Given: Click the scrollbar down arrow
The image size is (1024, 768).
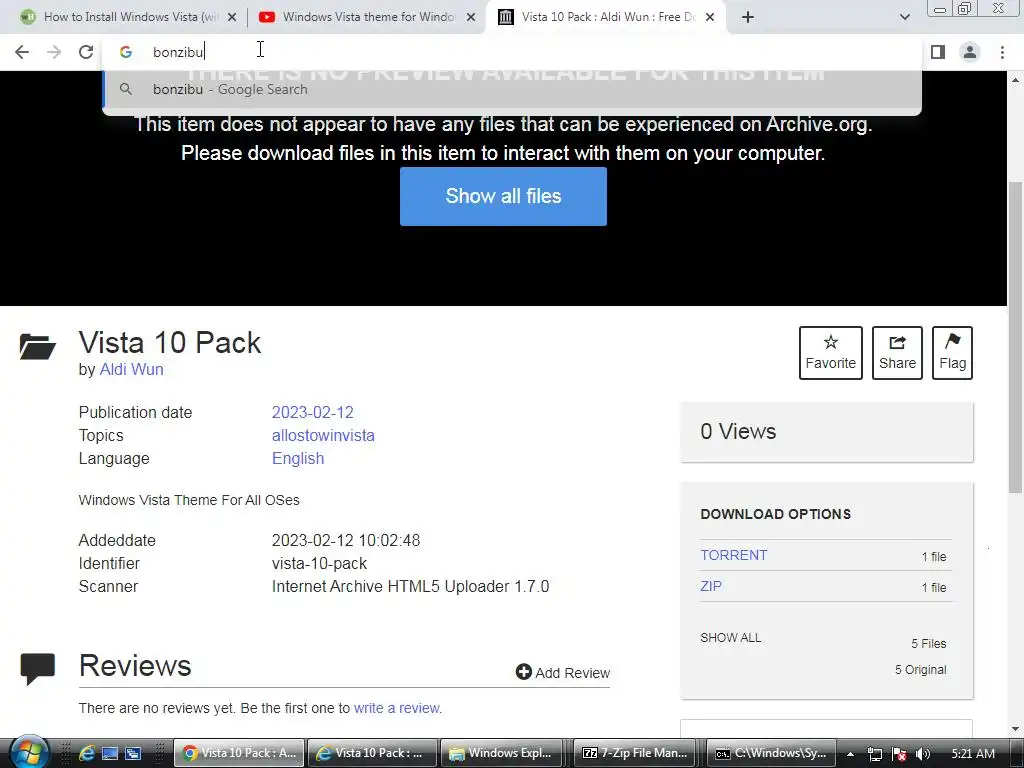Looking at the screenshot, I should [x=1015, y=729].
